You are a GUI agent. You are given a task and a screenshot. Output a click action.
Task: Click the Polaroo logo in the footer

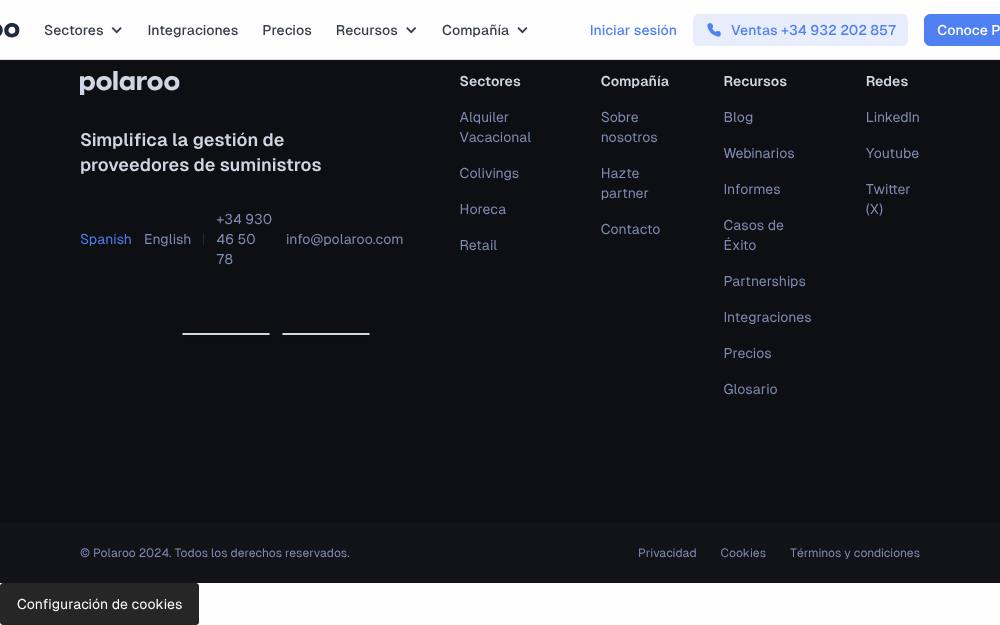[x=129, y=83]
